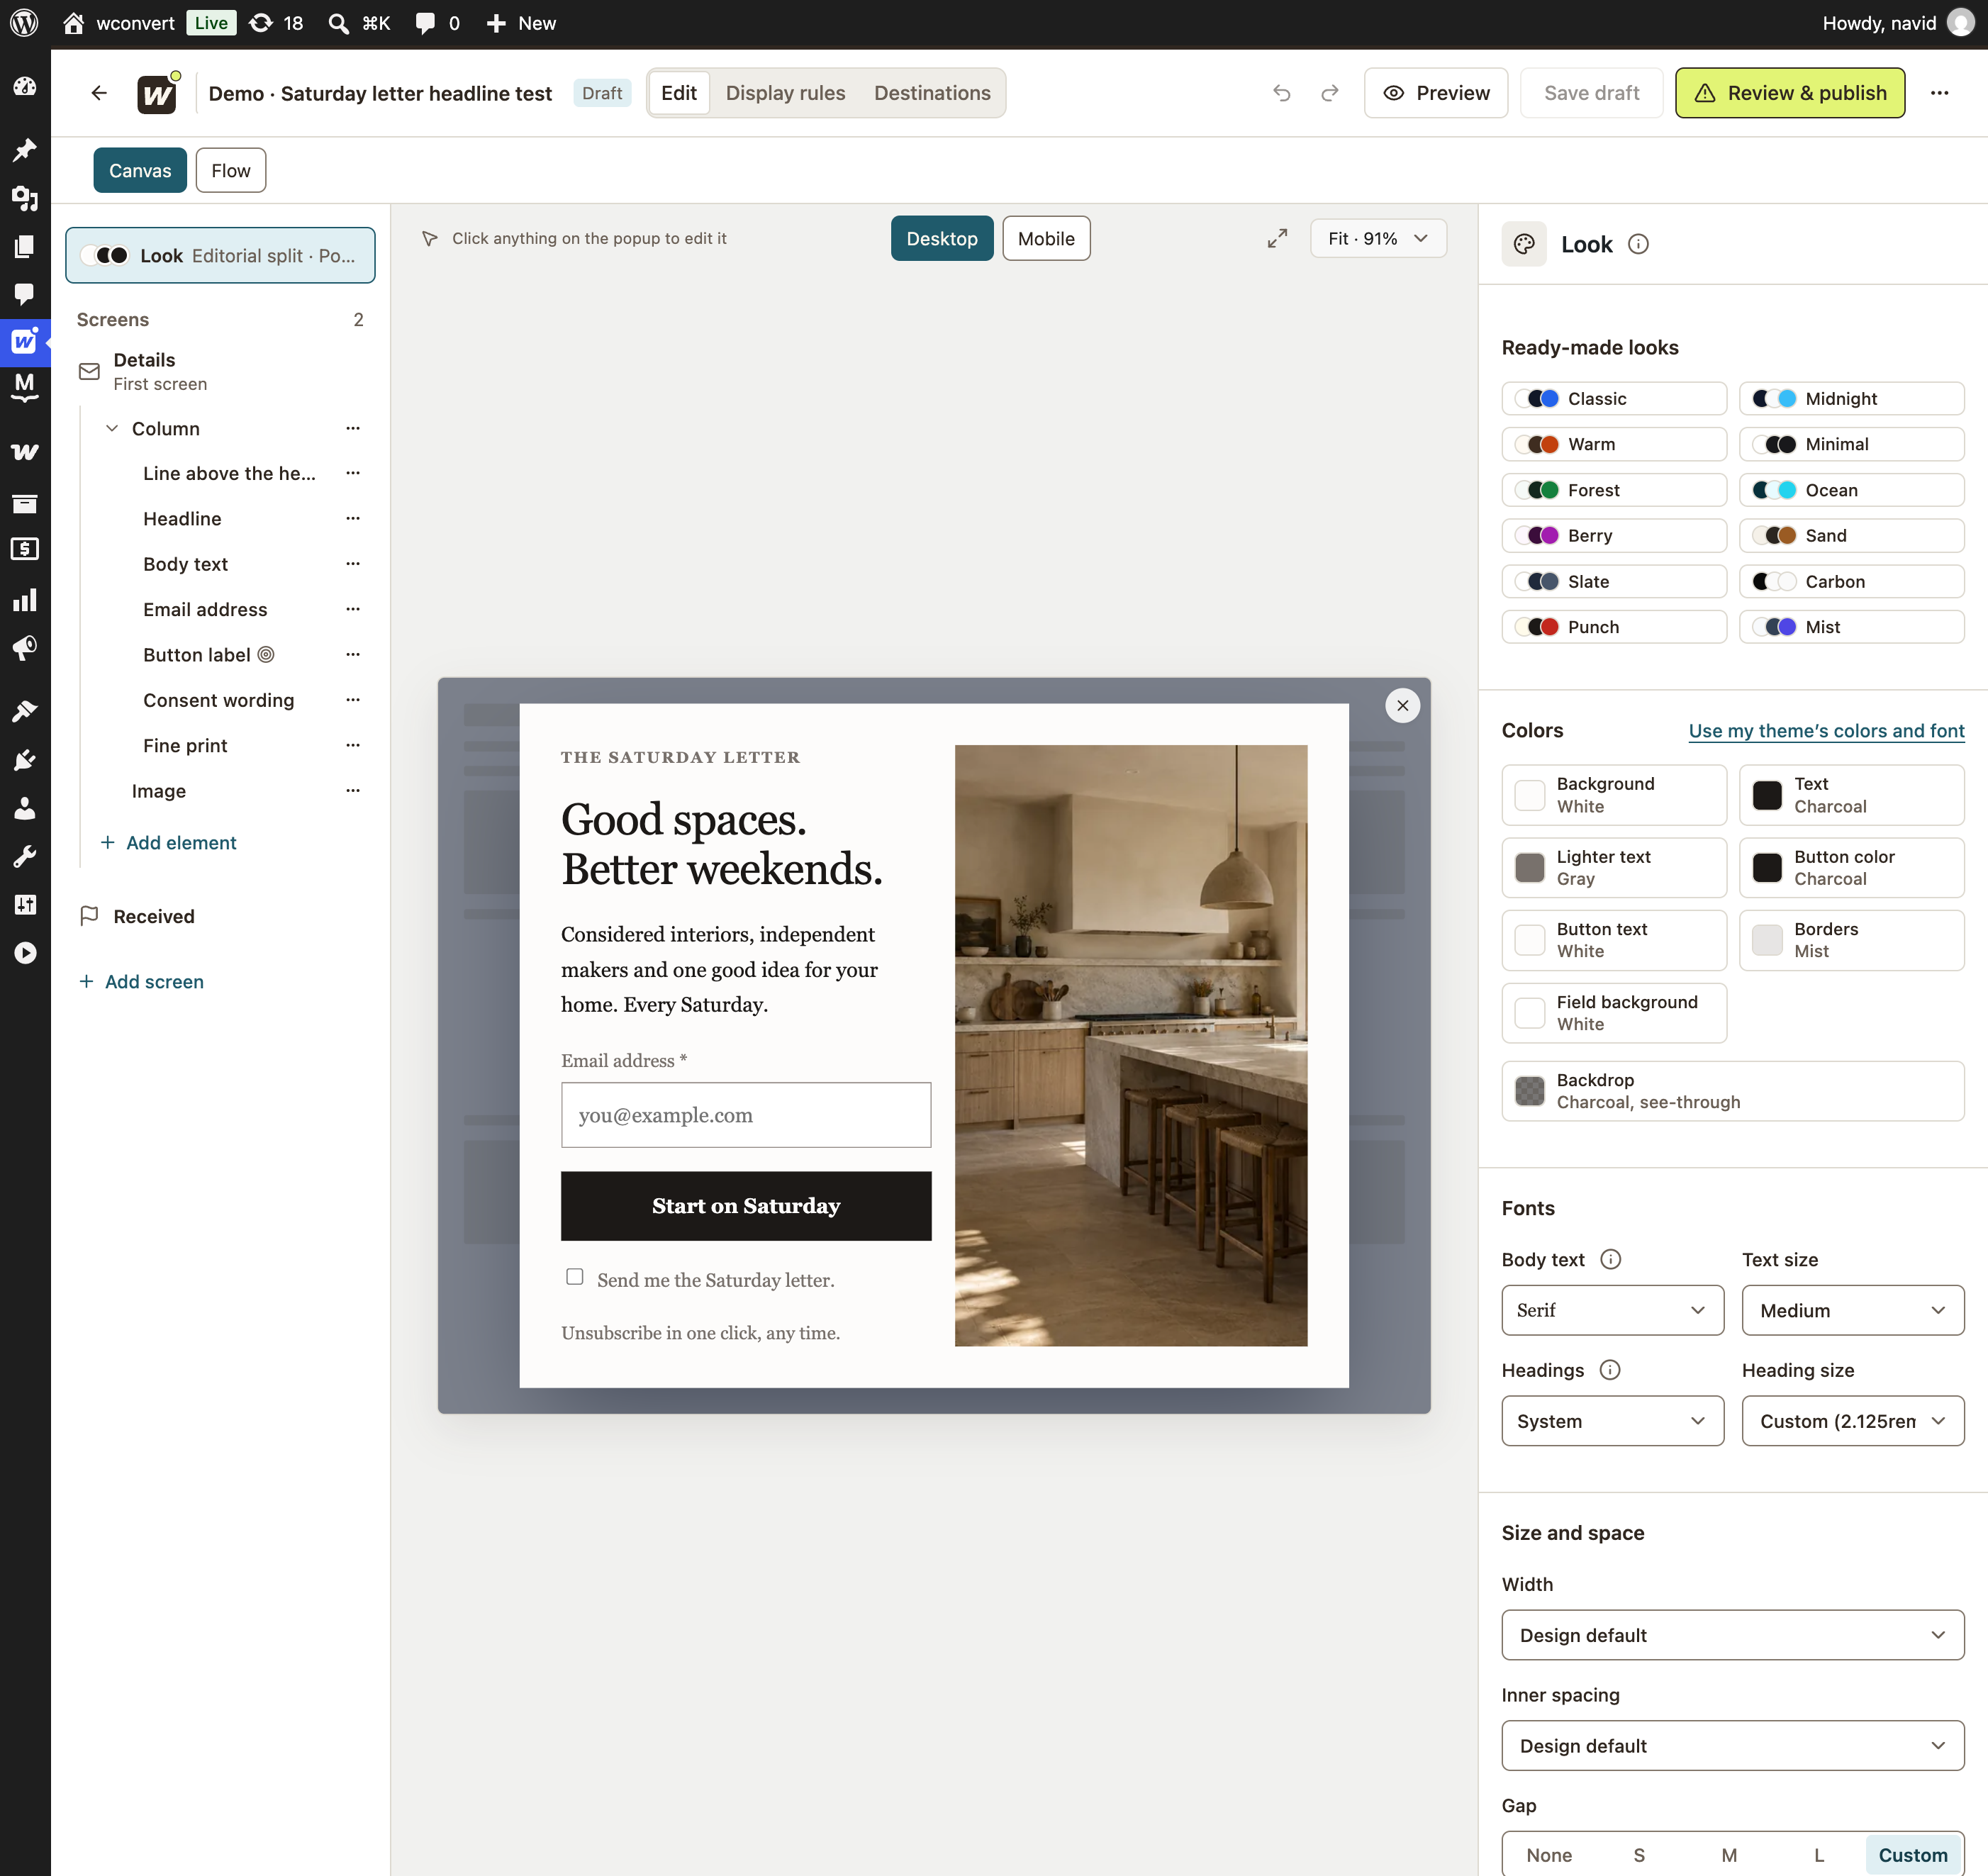Click info icon beside Body text font
Image resolution: width=1988 pixels, height=1876 pixels.
point(1610,1259)
